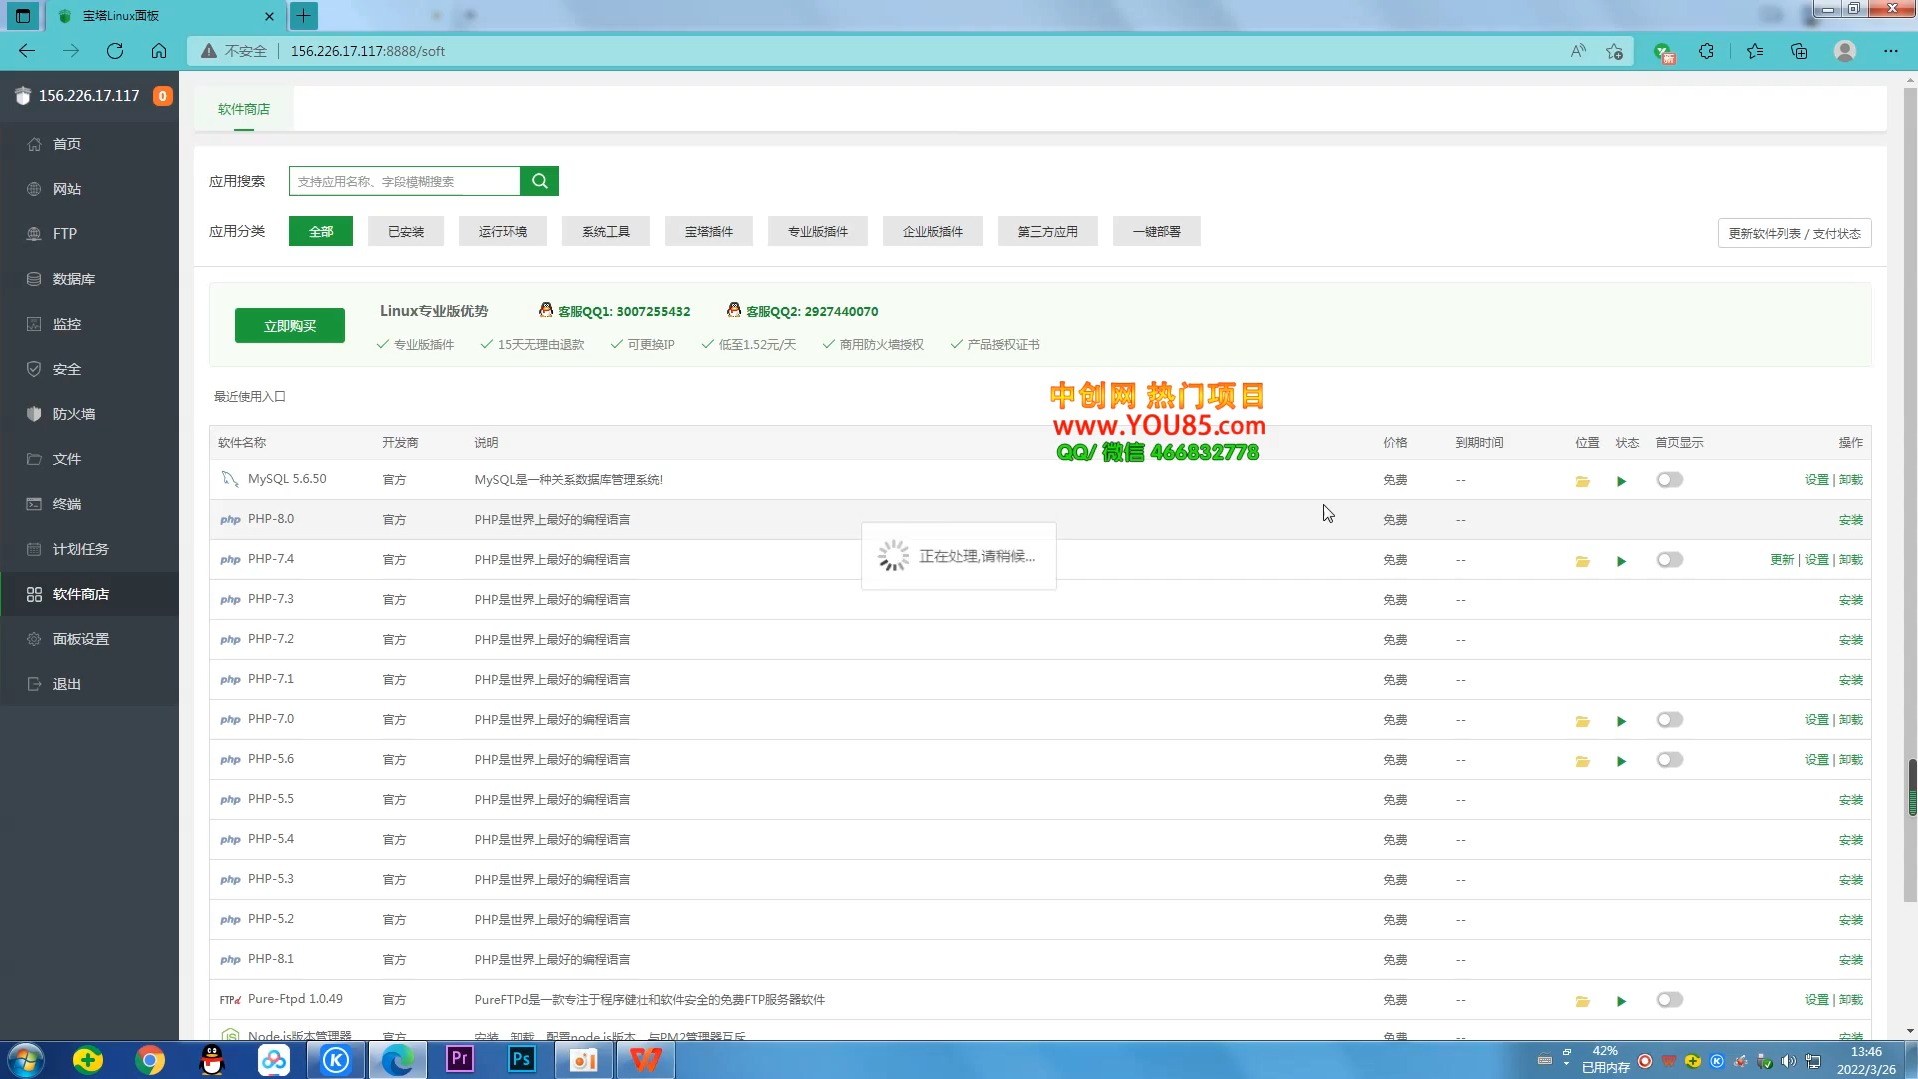Open 终端 in the sidebar
The height and width of the screenshot is (1079, 1918).
(90, 504)
